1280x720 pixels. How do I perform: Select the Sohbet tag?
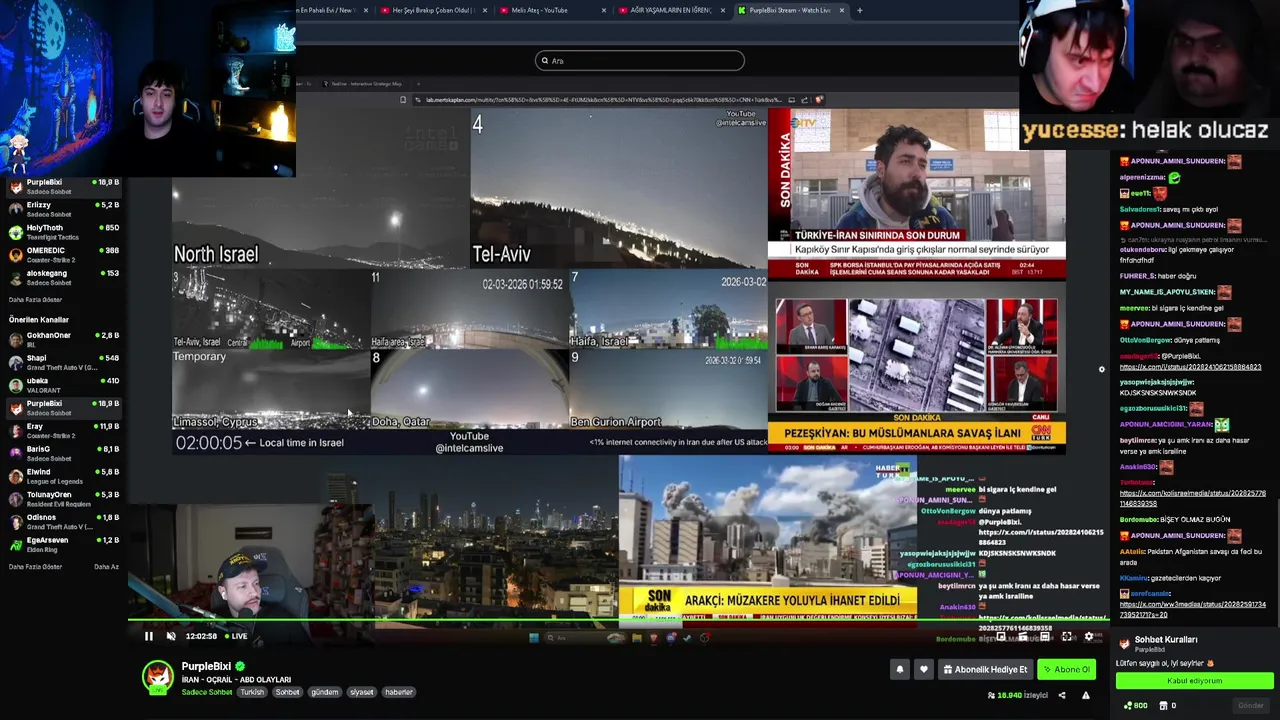coord(287,692)
